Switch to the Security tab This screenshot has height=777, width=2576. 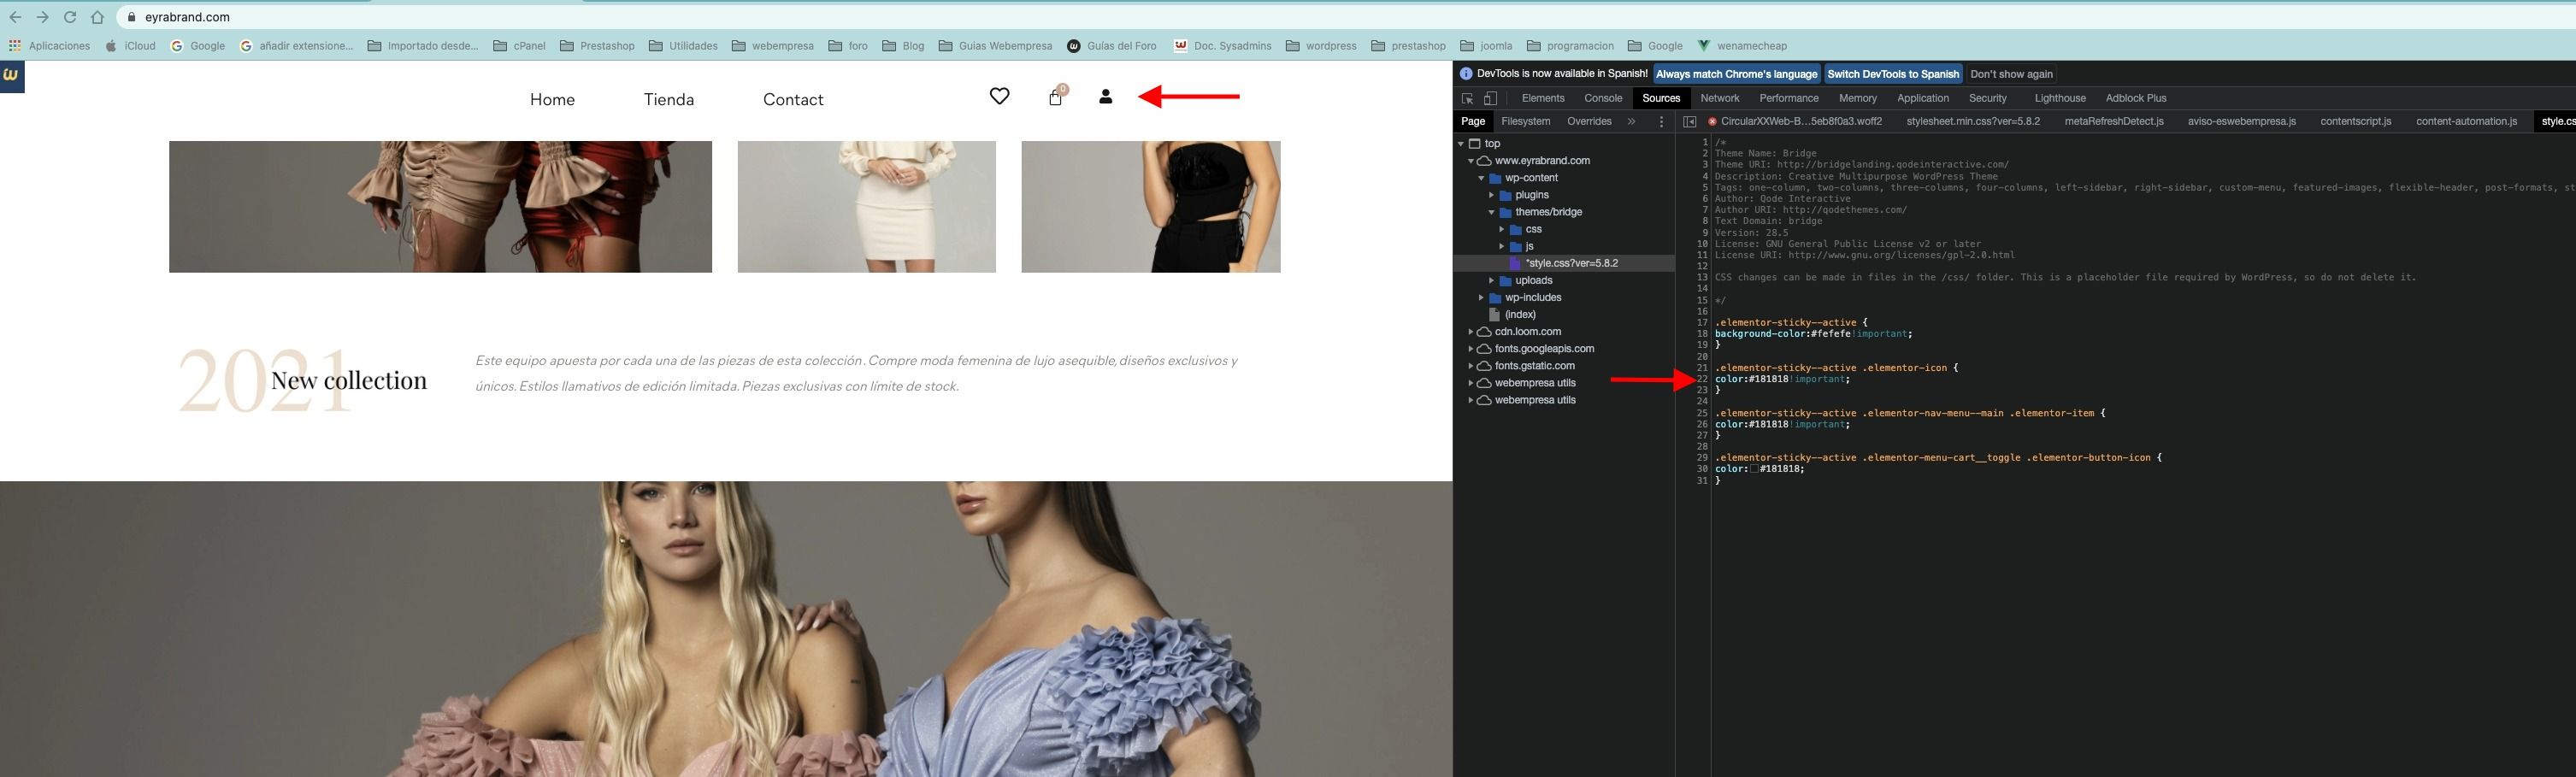pos(1987,98)
